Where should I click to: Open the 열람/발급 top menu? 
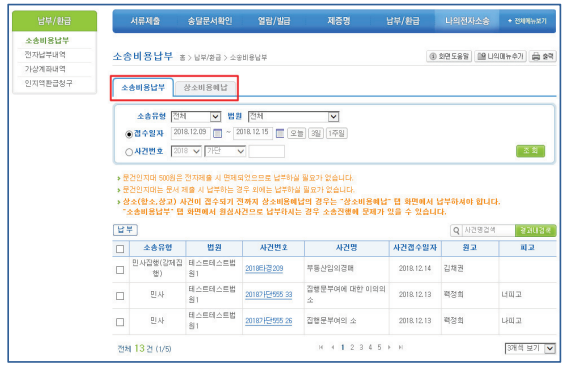coord(274,21)
